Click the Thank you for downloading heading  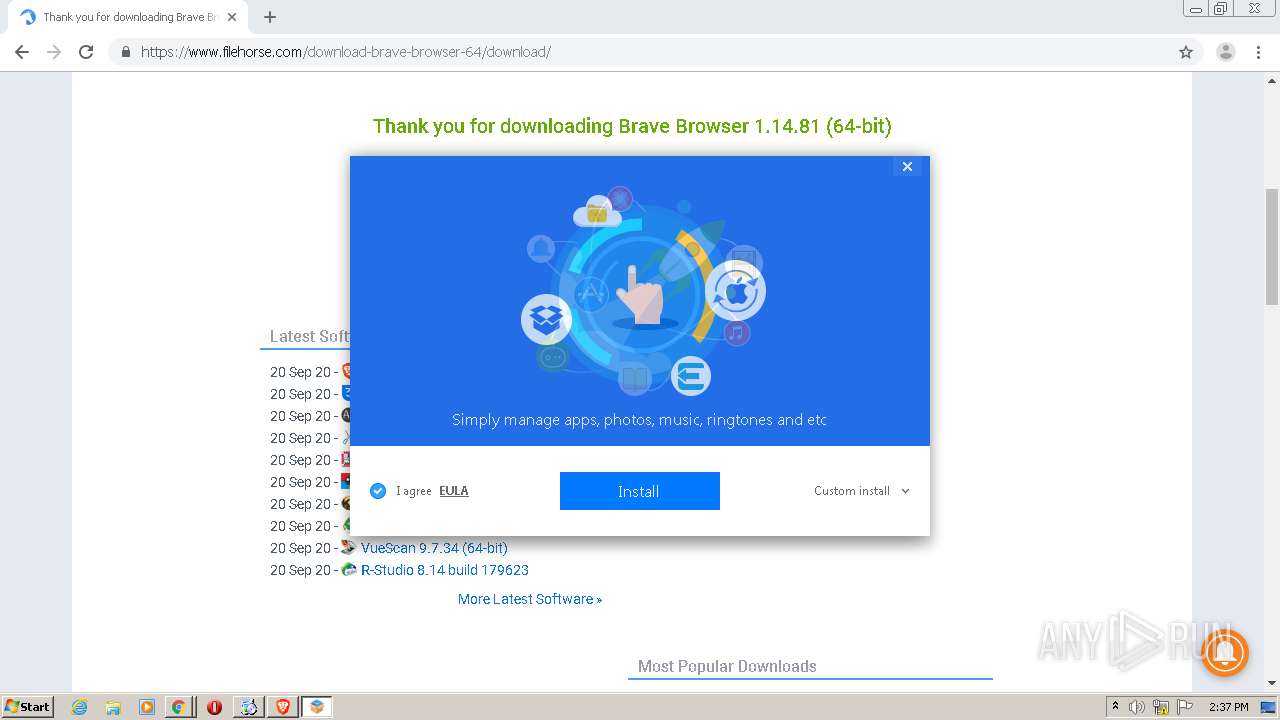pos(632,126)
